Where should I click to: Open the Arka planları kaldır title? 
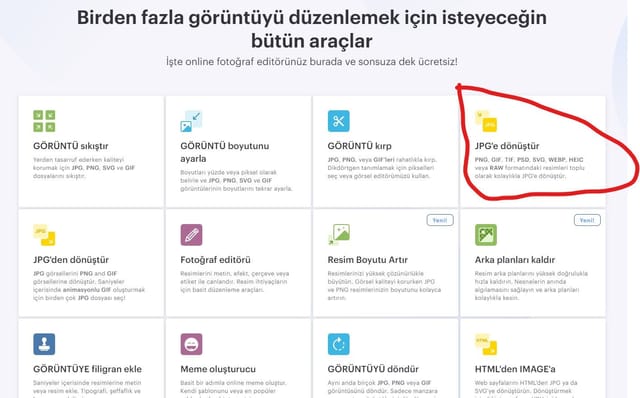(515, 260)
